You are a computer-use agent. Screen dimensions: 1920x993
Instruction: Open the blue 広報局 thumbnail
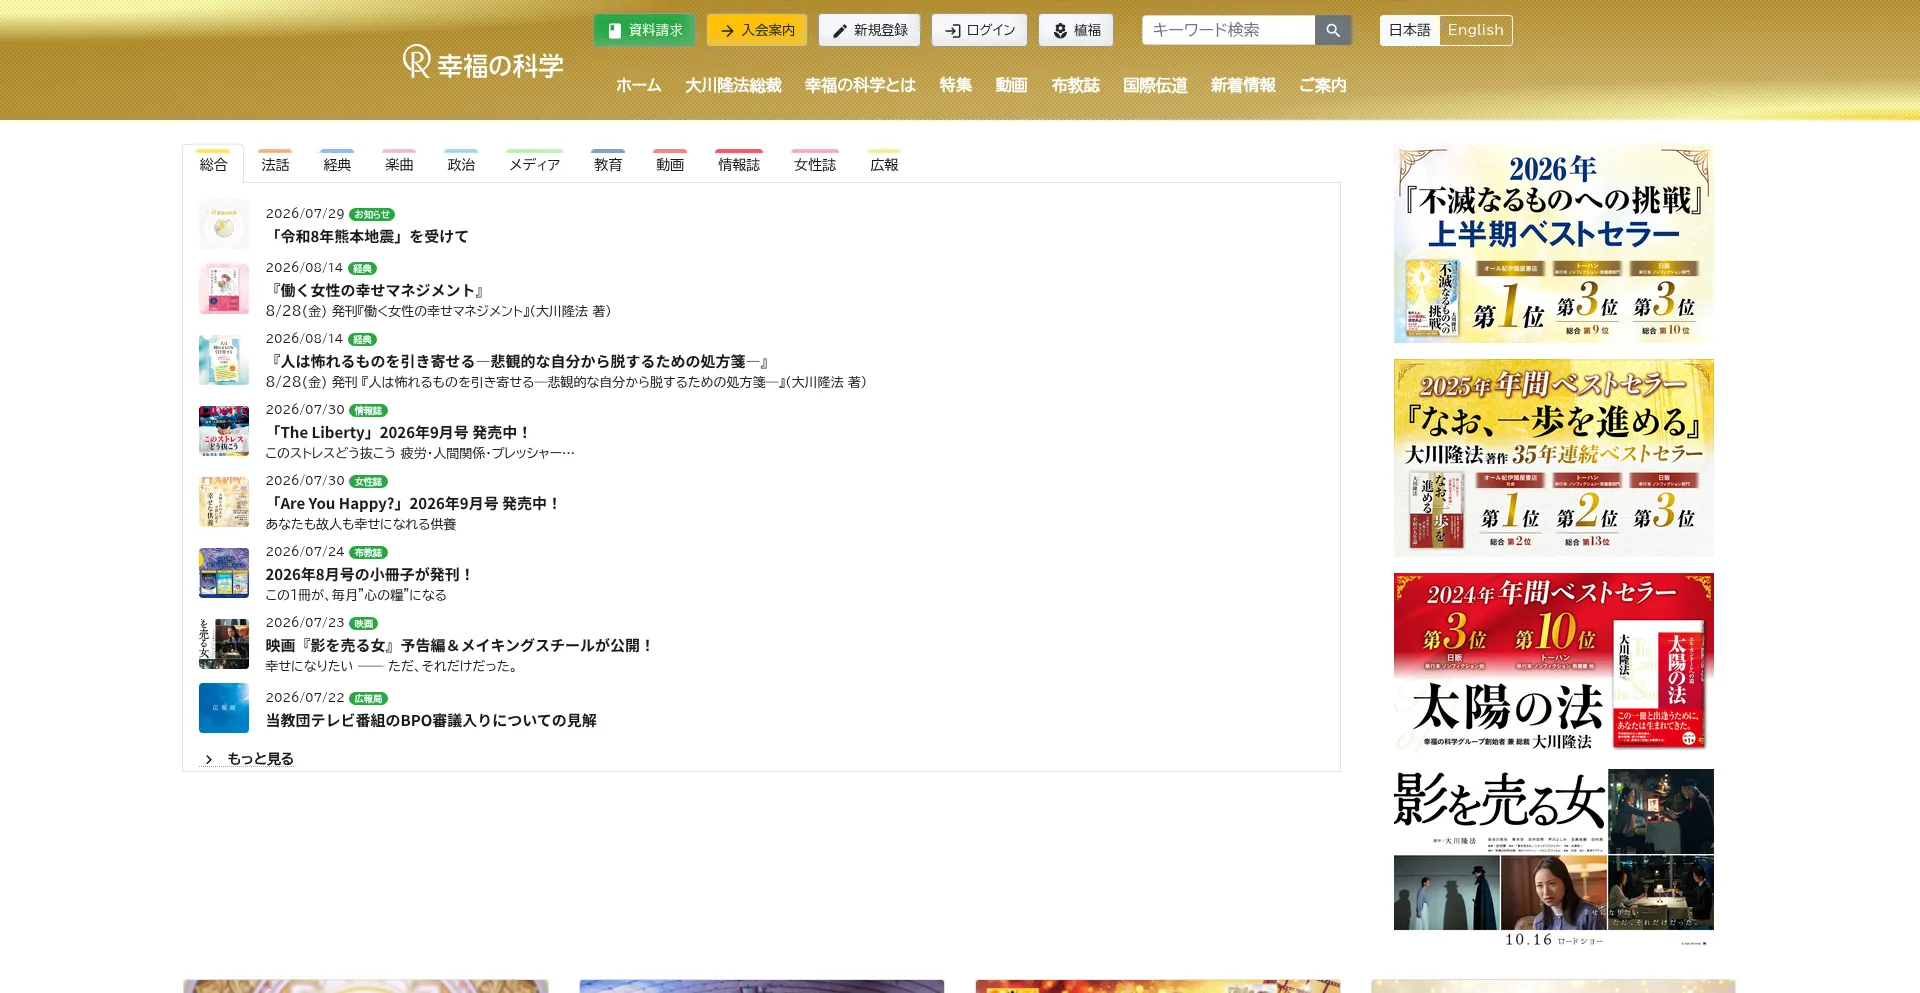[x=224, y=708]
